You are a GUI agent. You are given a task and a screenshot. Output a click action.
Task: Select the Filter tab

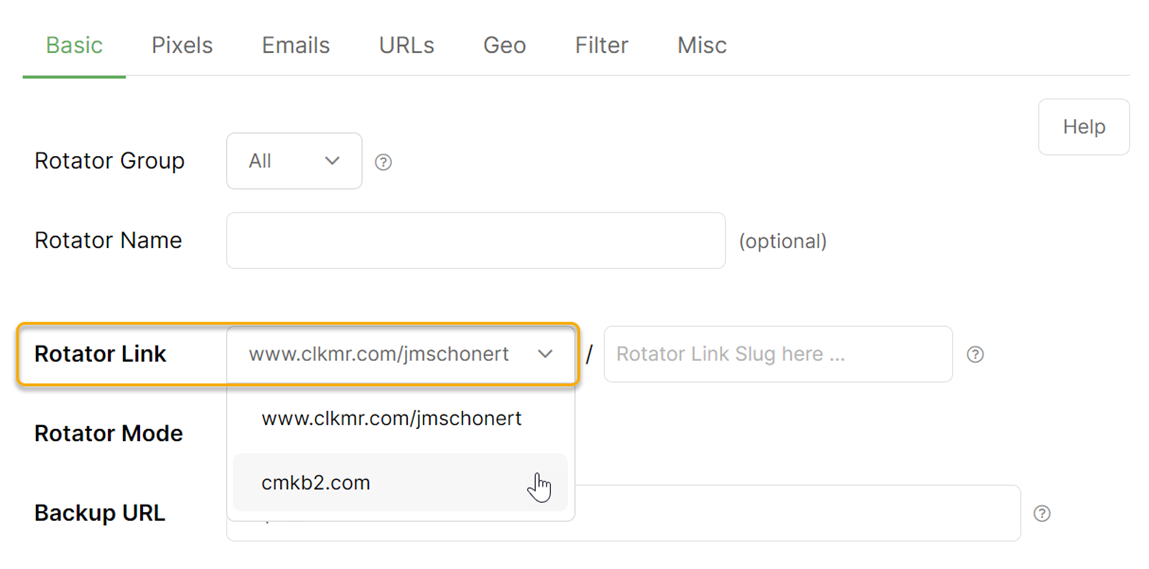pyautogui.click(x=601, y=46)
